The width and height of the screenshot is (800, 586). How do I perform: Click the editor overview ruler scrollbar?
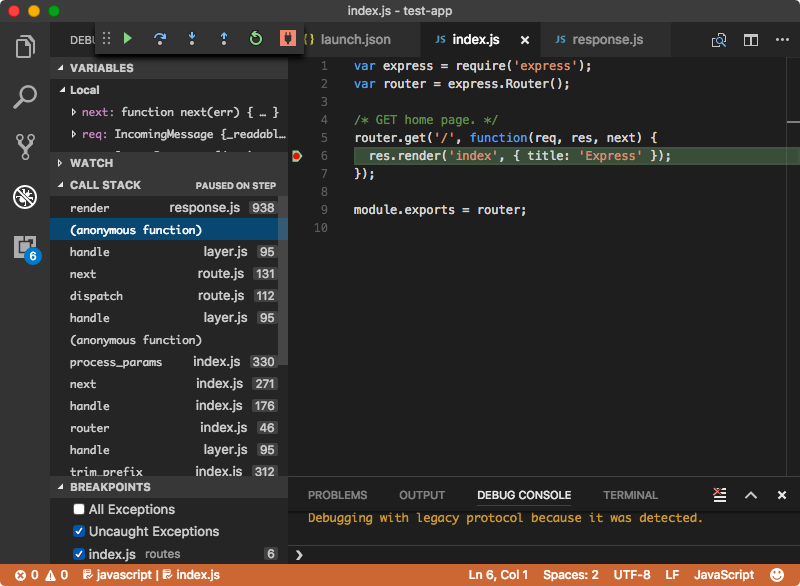click(x=793, y=265)
